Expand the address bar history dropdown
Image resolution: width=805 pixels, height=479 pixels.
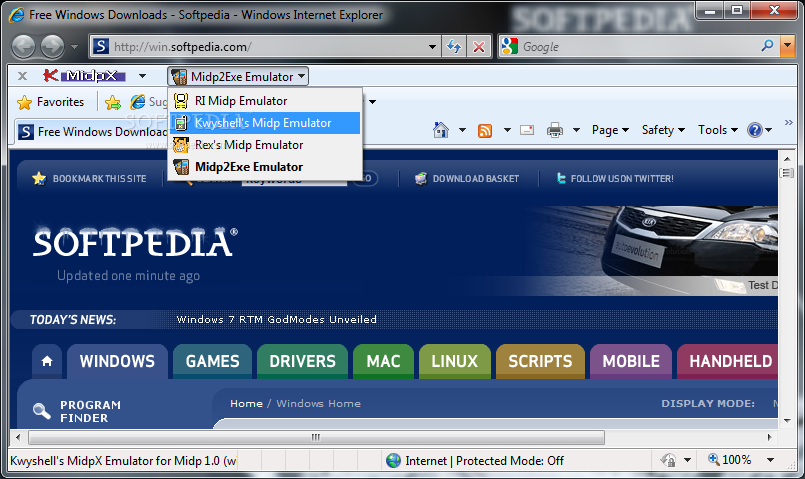433,47
